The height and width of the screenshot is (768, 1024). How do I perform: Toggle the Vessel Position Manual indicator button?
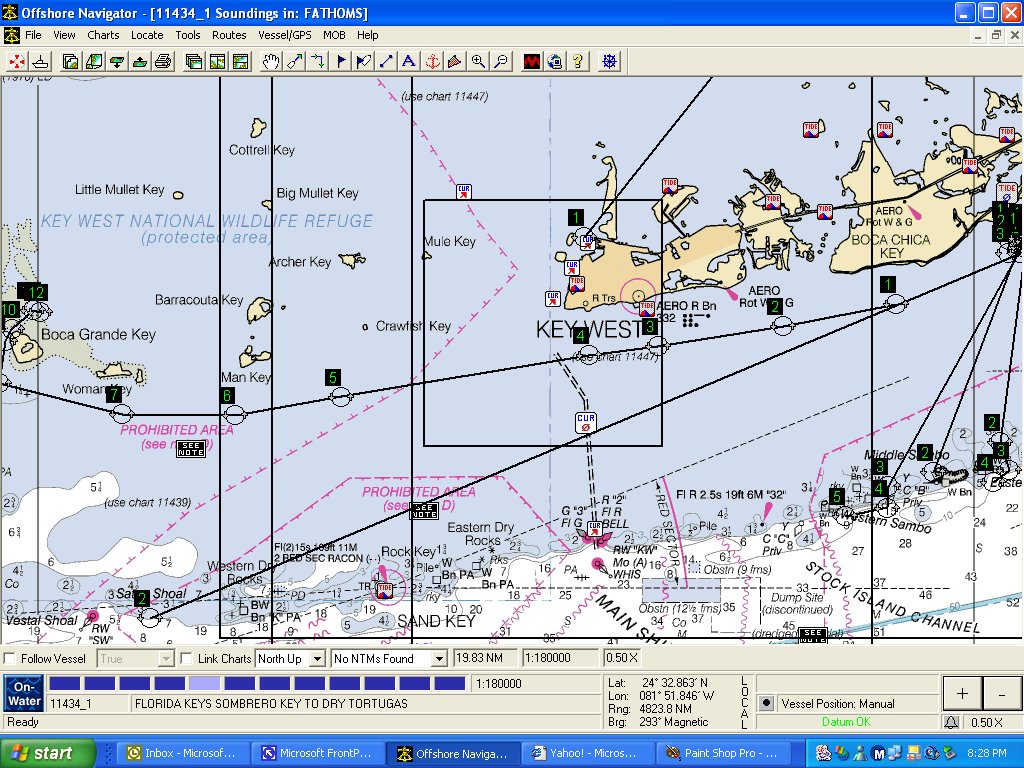[x=767, y=703]
